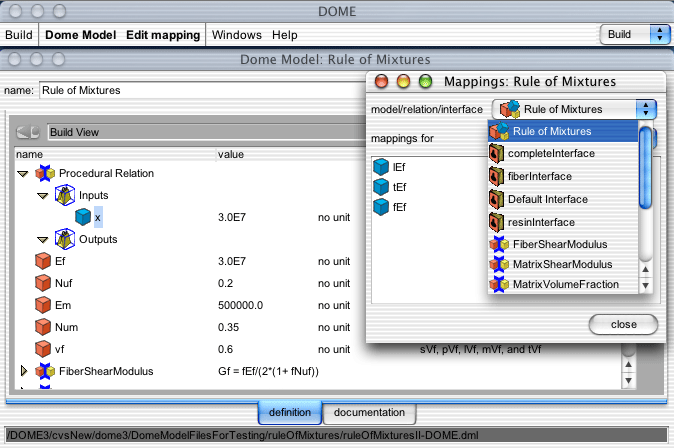Click the model tree scroll down arrow
The image size is (674, 448).
[628, 380]
